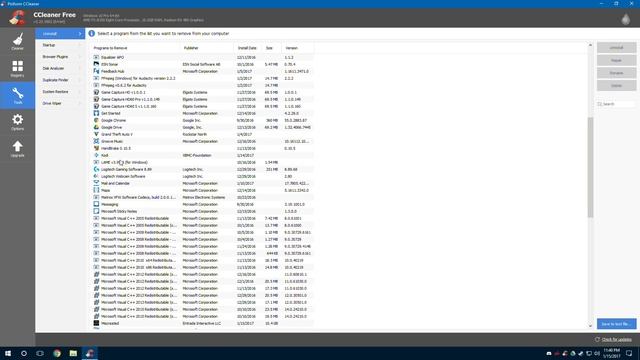Click the Messaging program icon
This screenshot has height=360, width=640.
[96, 204]
